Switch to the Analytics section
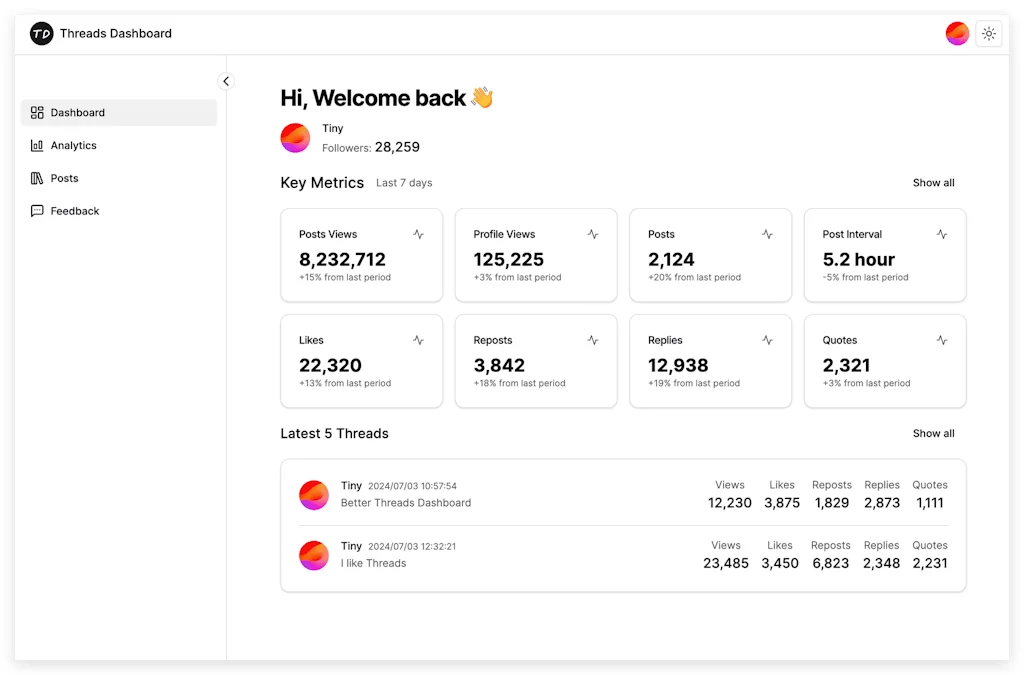The height and width of the screenshot is (675, 1024). [73, 145]
